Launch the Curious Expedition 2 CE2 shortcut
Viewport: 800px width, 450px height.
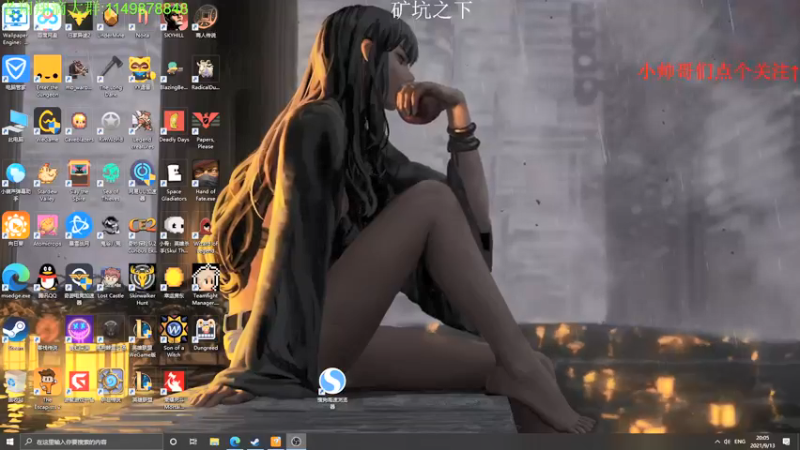(142, 232)
